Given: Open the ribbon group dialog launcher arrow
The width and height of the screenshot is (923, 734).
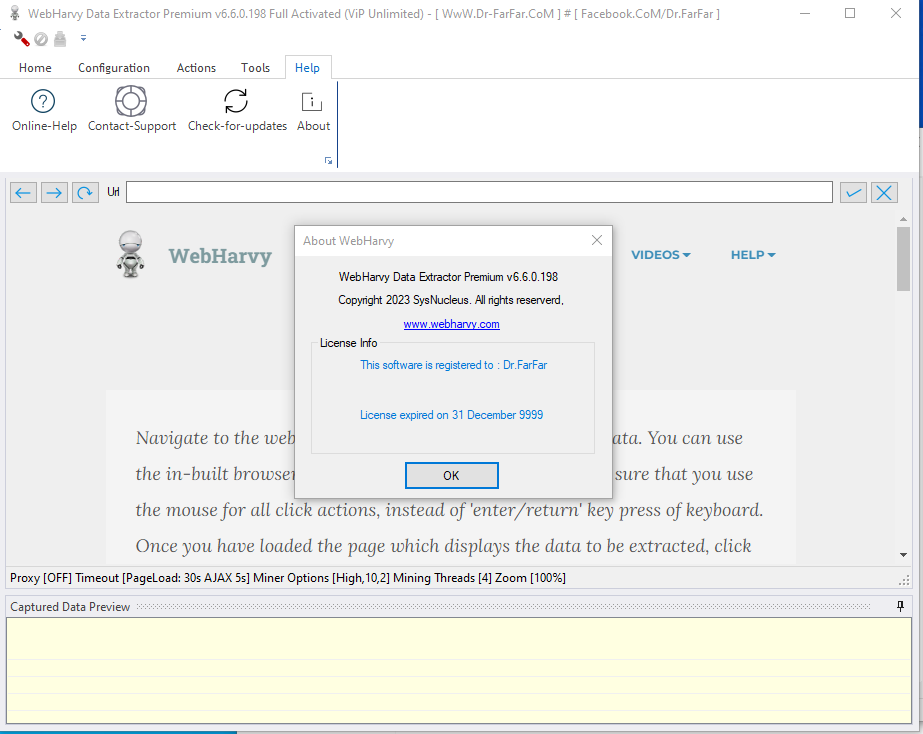Looking at the screenshot, I should point(328,161).
